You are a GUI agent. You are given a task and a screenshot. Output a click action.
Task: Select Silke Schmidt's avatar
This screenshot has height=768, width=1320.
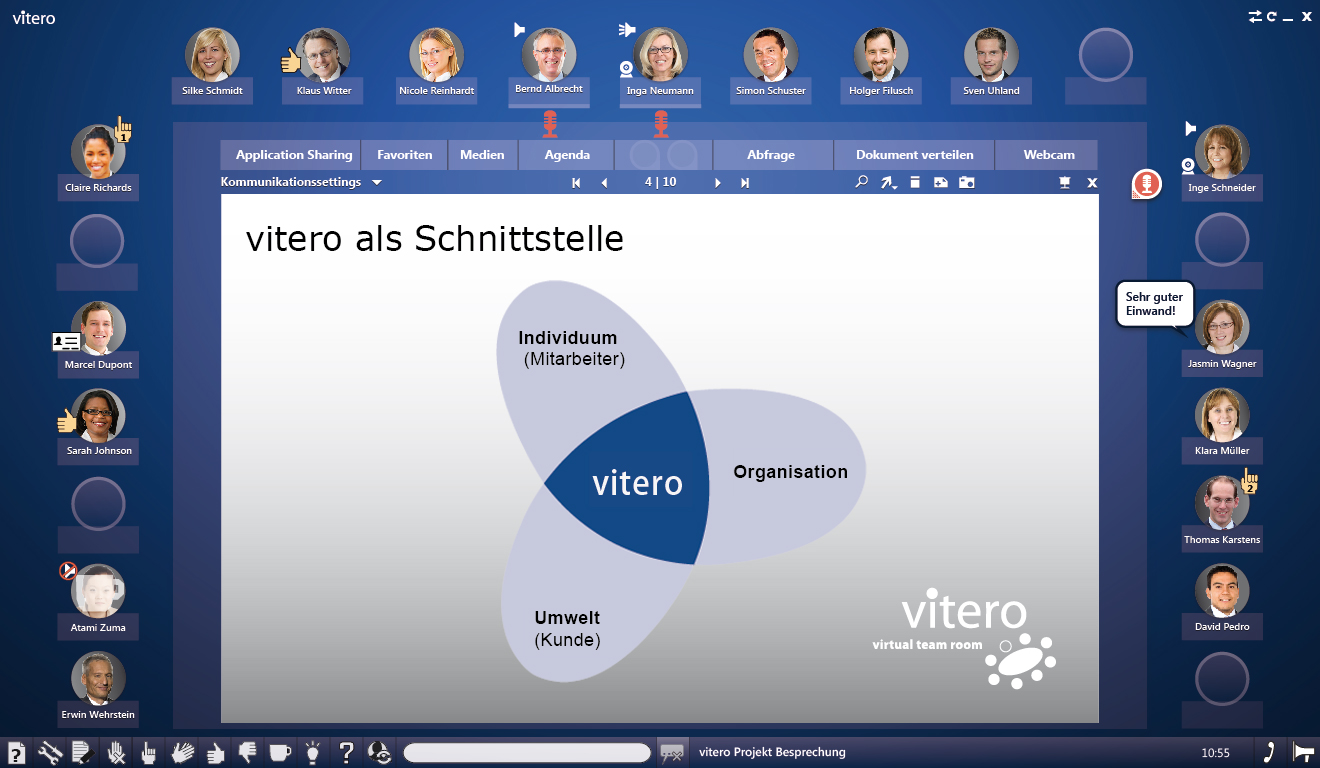pos(212,54)
